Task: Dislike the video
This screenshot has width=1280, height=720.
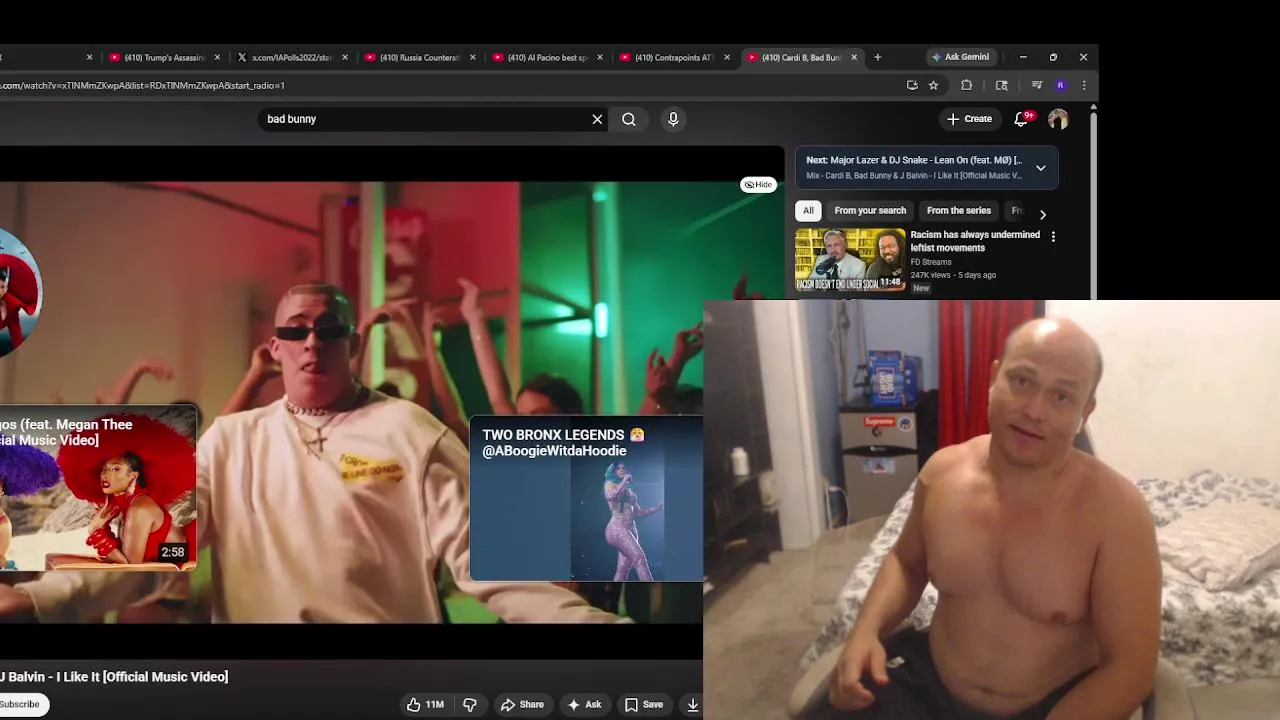Action: [470, 704]
